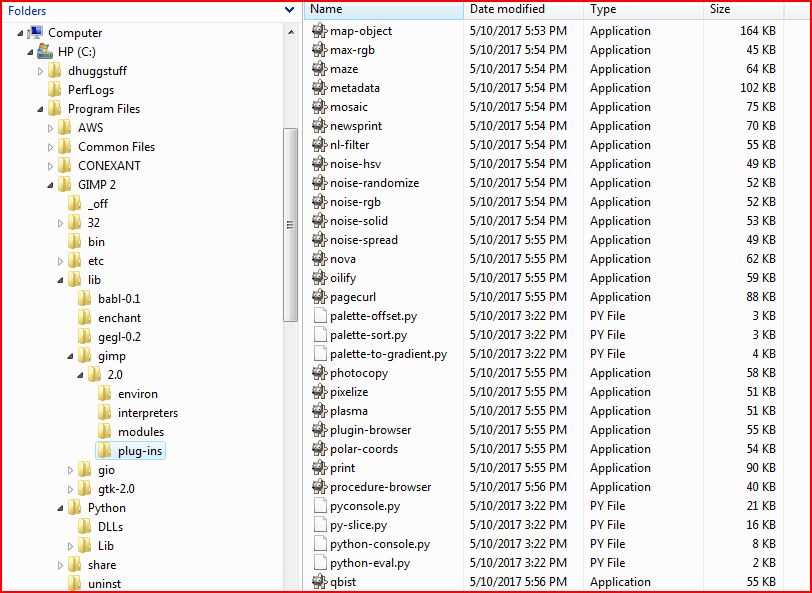Click the photocopy plug-in icon

pos(320,372)
